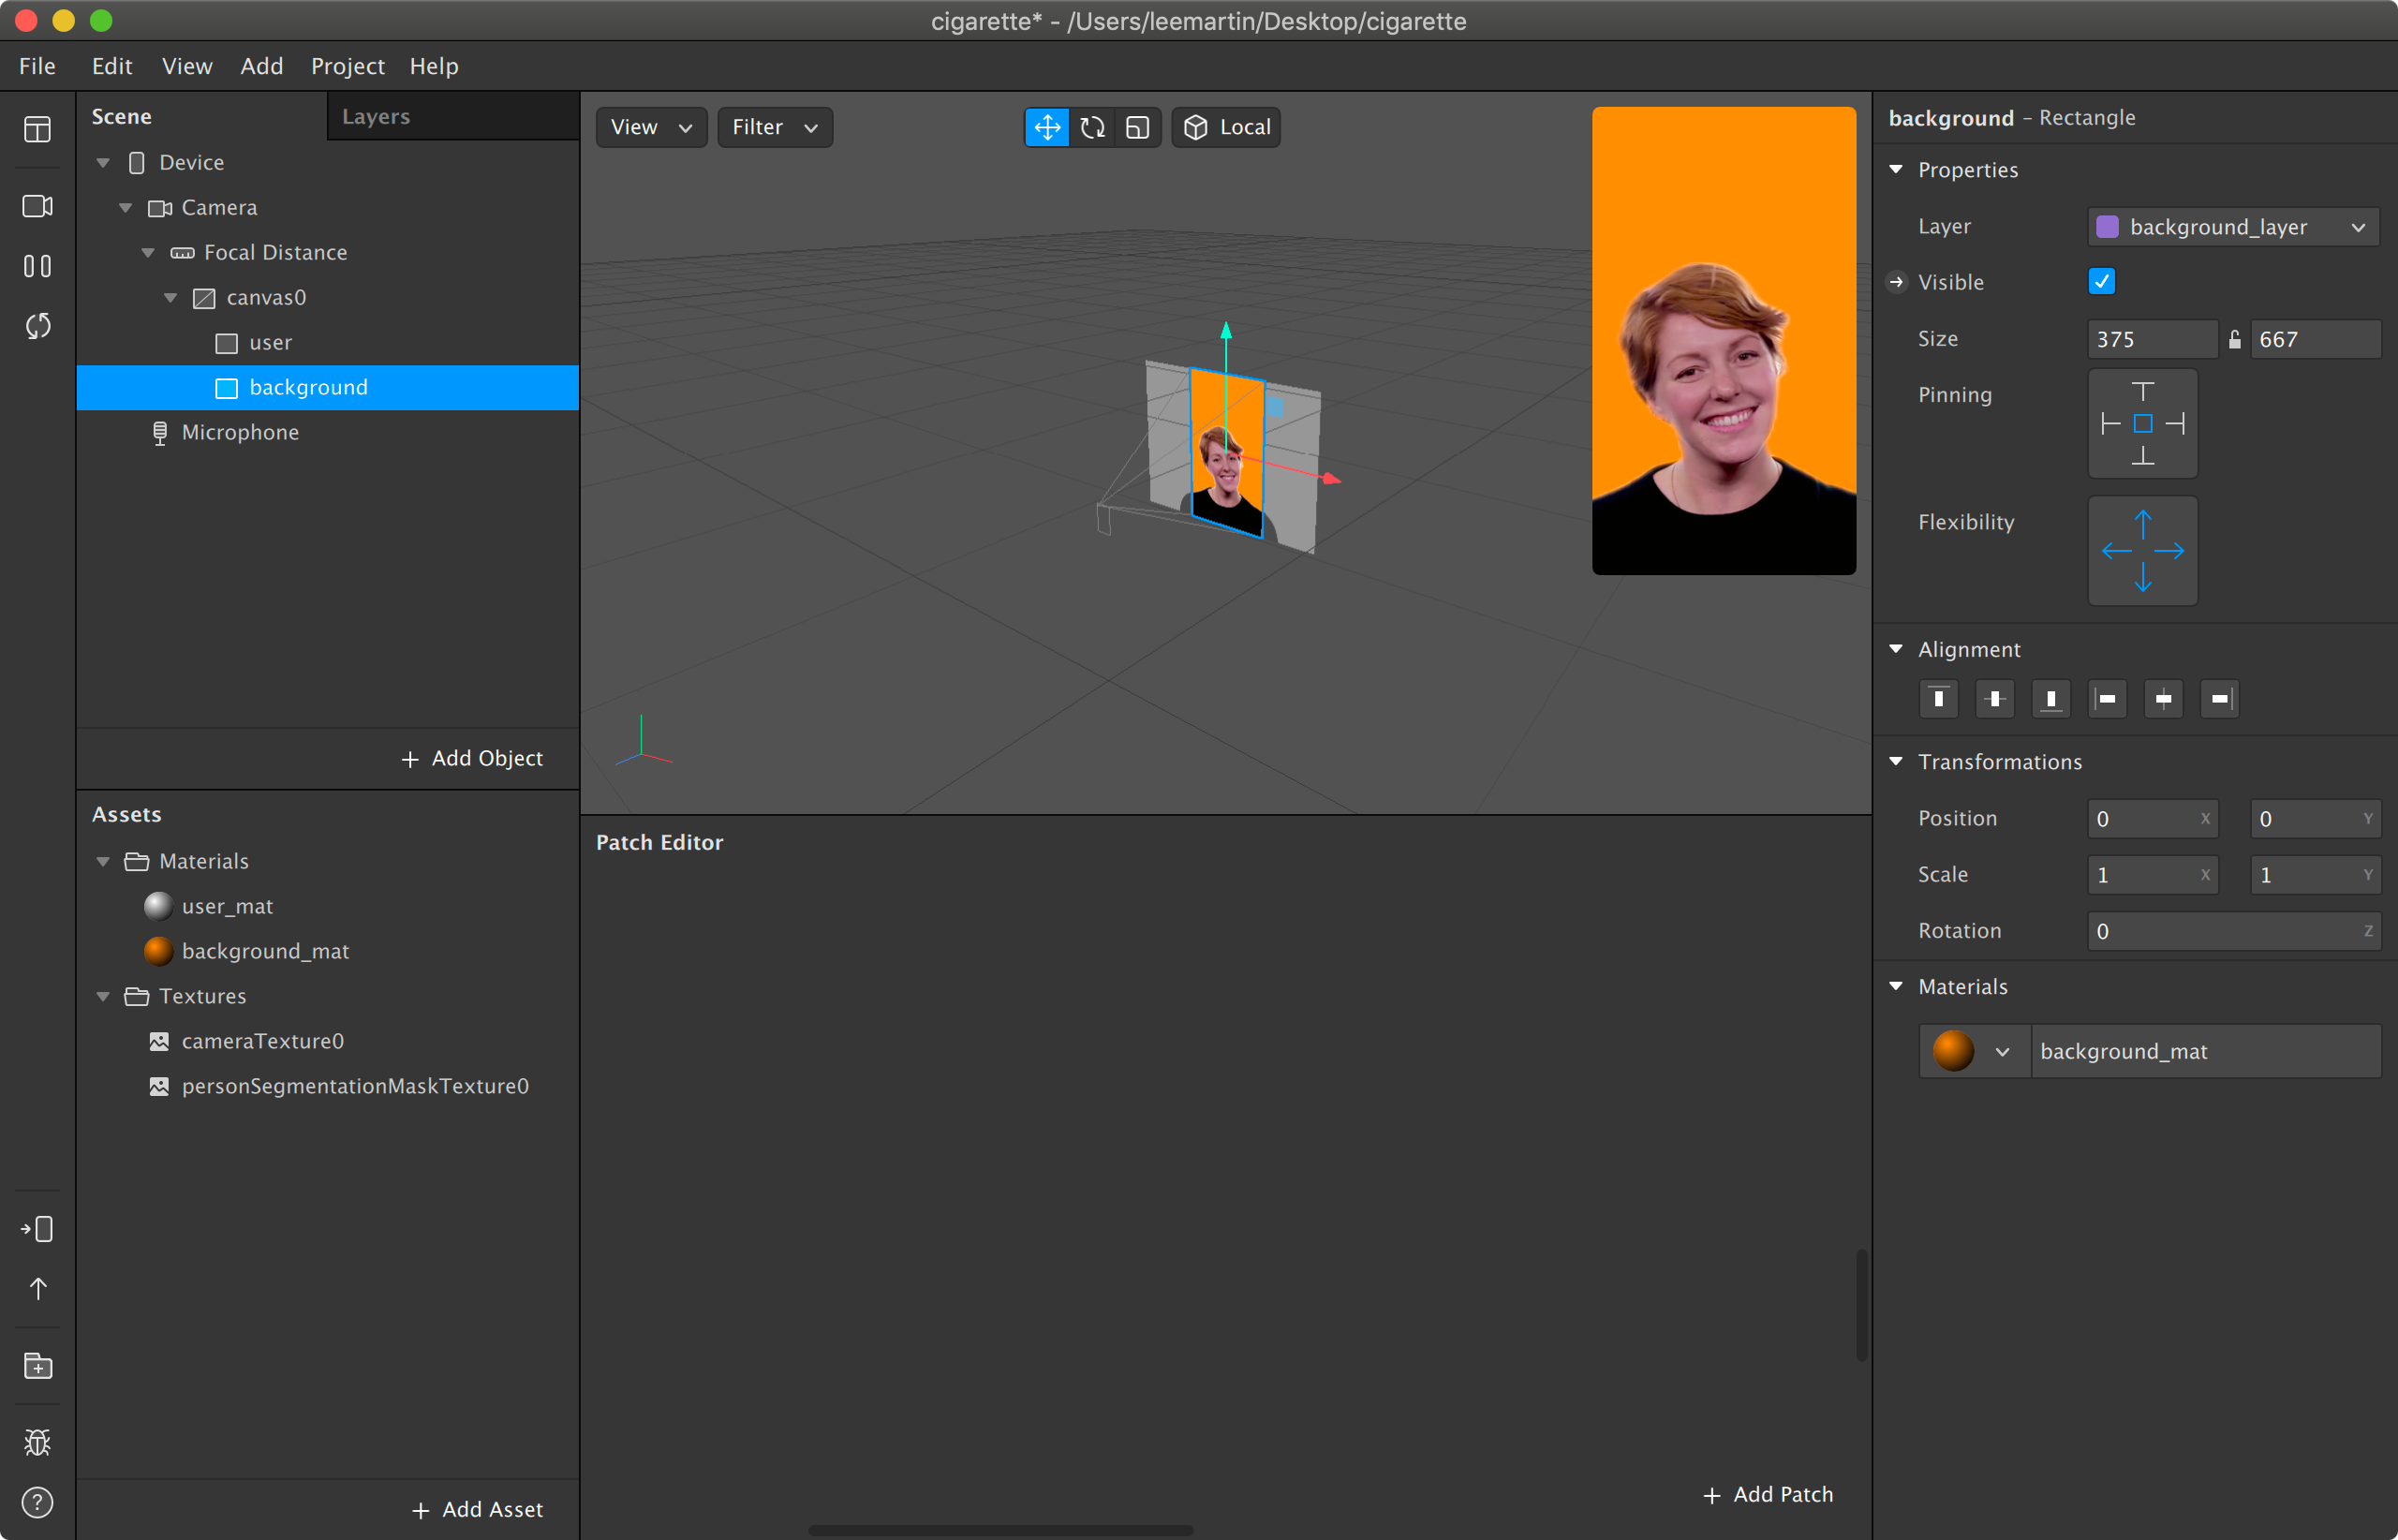Click Add Asset button
The width and height of the screenshot is (2398, 1540).
pyautogui.click(x=478, y=1510)
